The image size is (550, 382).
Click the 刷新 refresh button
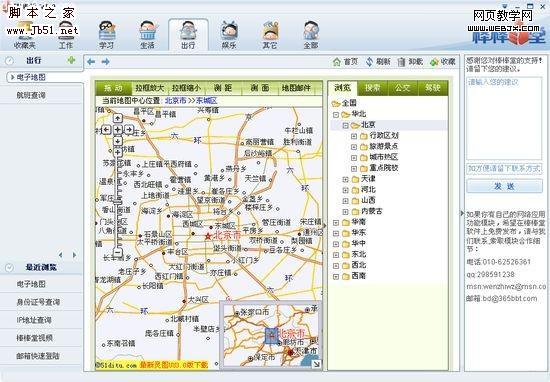point(378,62)
